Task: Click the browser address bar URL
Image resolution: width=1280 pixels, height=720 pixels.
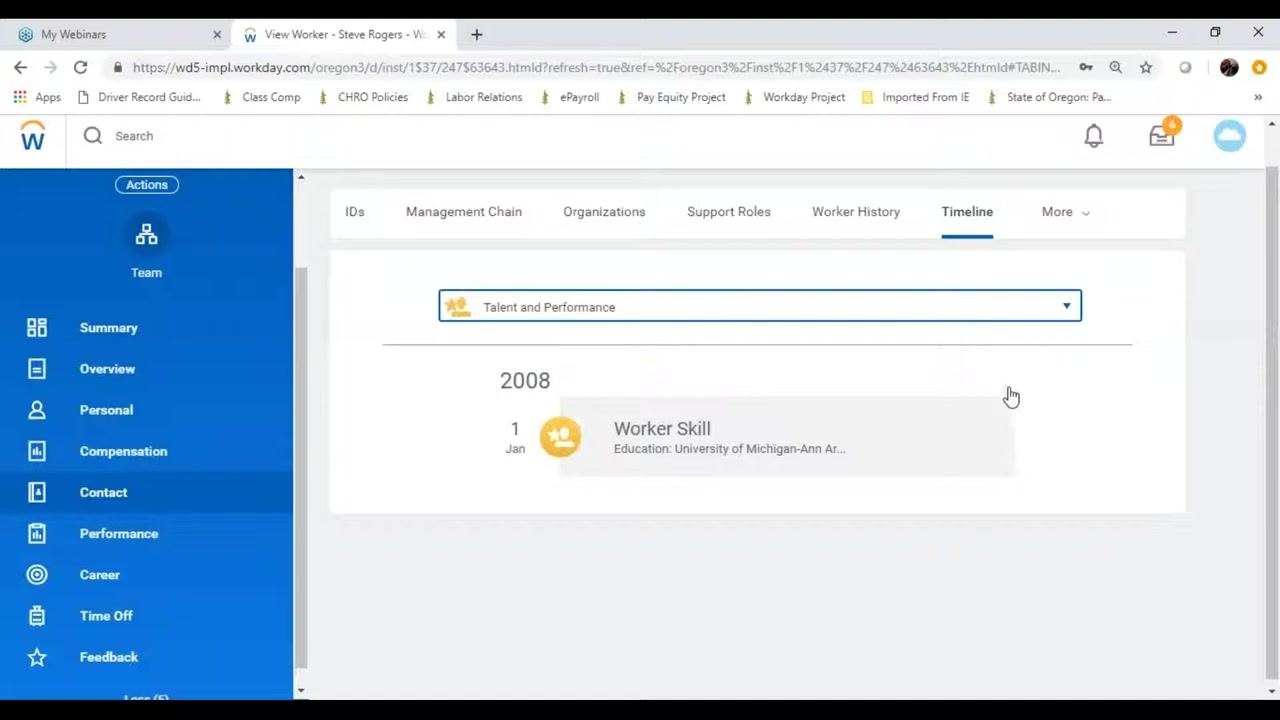Action: pyautogui.click(x=596, y=68)
